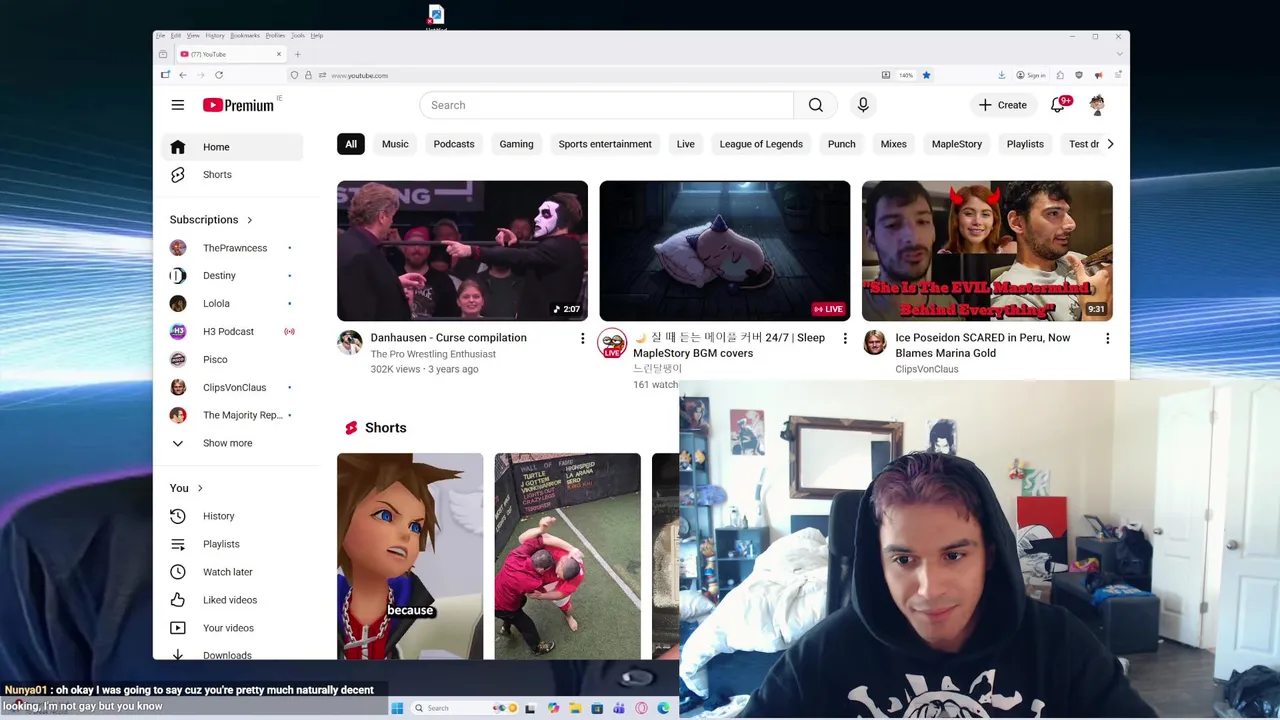Viewport: 1280px width, 720px height.
Task: Select the Mixes filter chip
Action: click(x=893, y=144)
